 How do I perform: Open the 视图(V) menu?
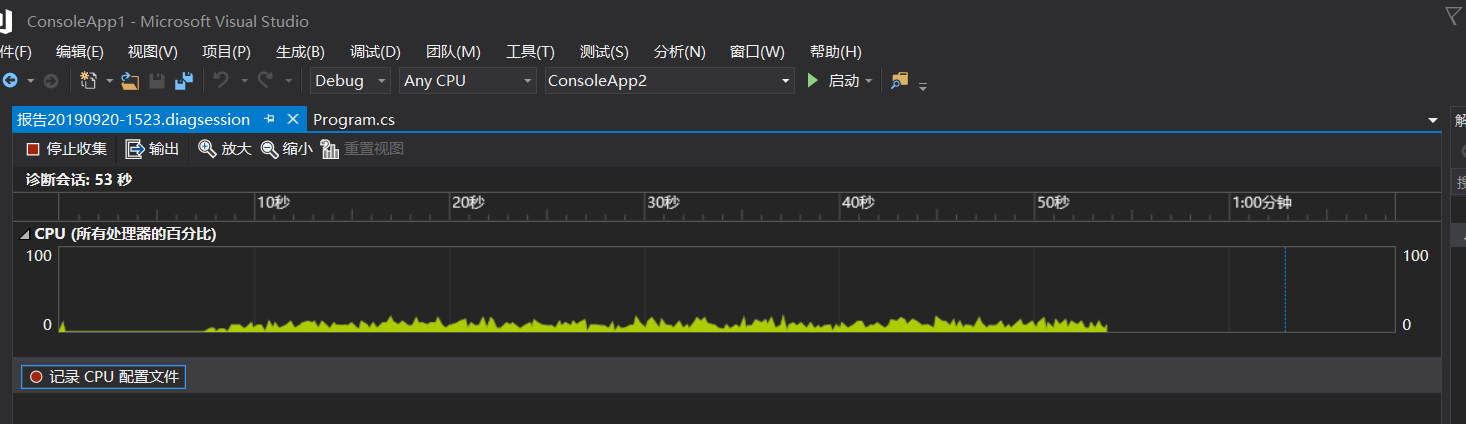153,52
